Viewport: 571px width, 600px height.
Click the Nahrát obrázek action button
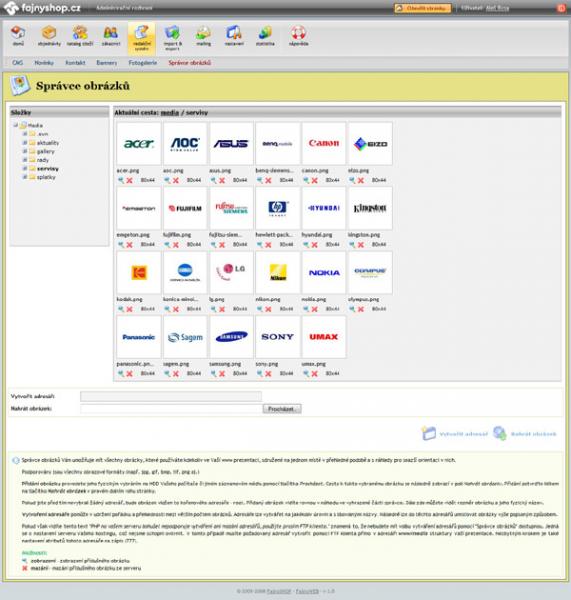(x=525, y=434)
